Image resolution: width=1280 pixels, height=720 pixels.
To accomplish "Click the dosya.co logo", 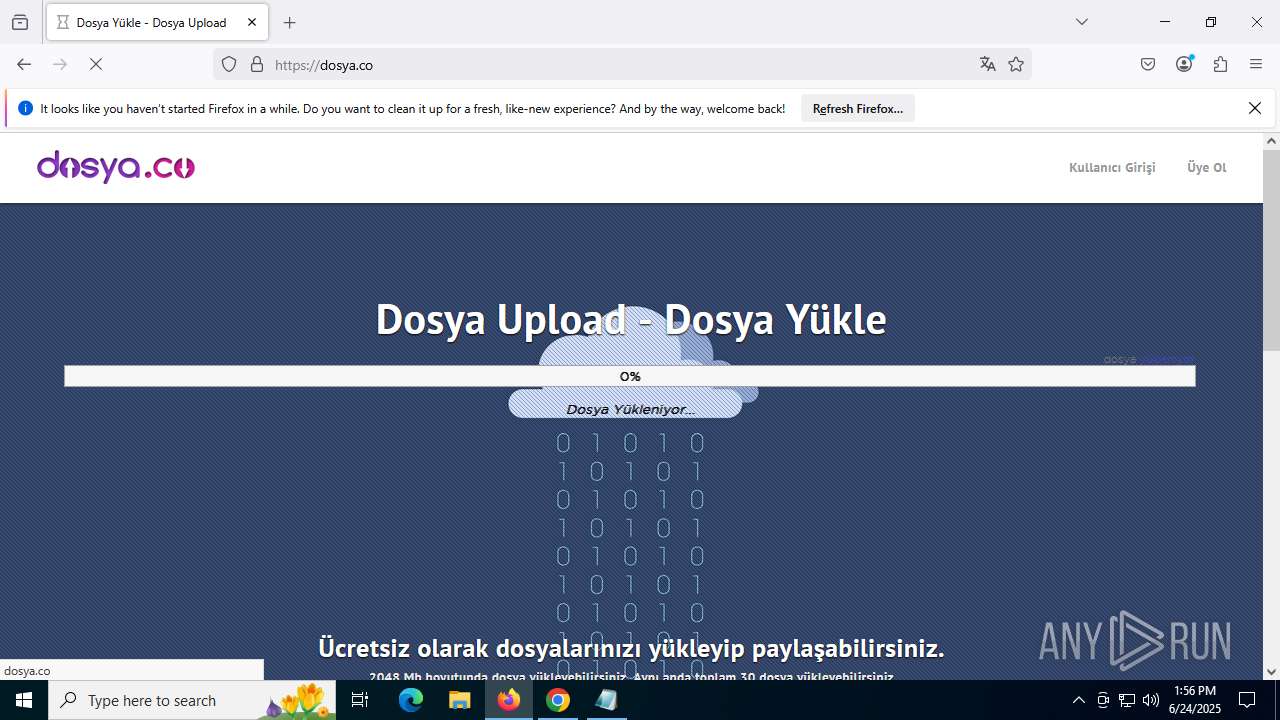I will pyautogui.click(x=116, y=167).
